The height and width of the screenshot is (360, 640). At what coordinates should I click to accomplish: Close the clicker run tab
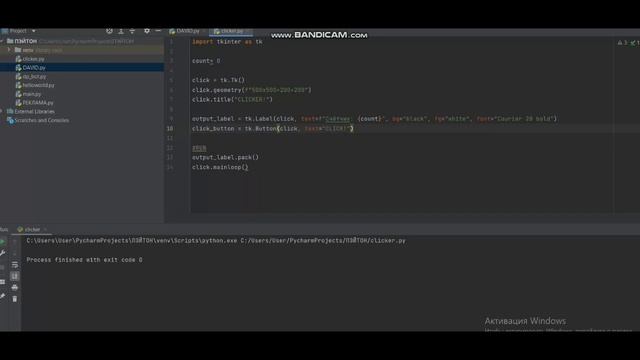pos(45,229)
